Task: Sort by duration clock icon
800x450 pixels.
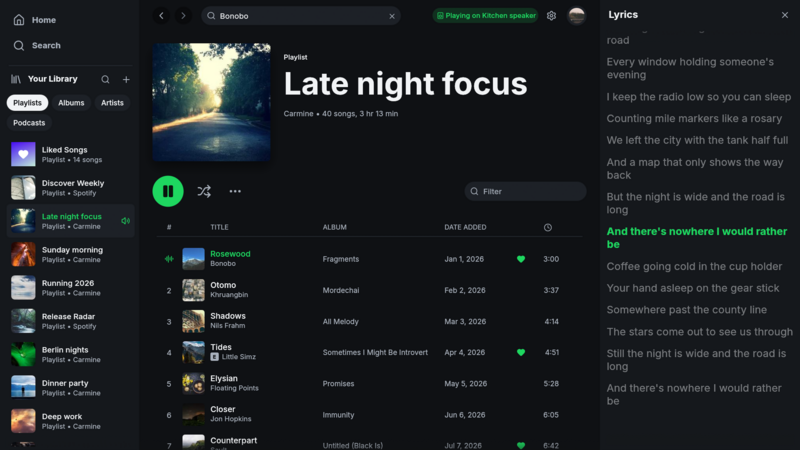Action: [x=548, y=228]
